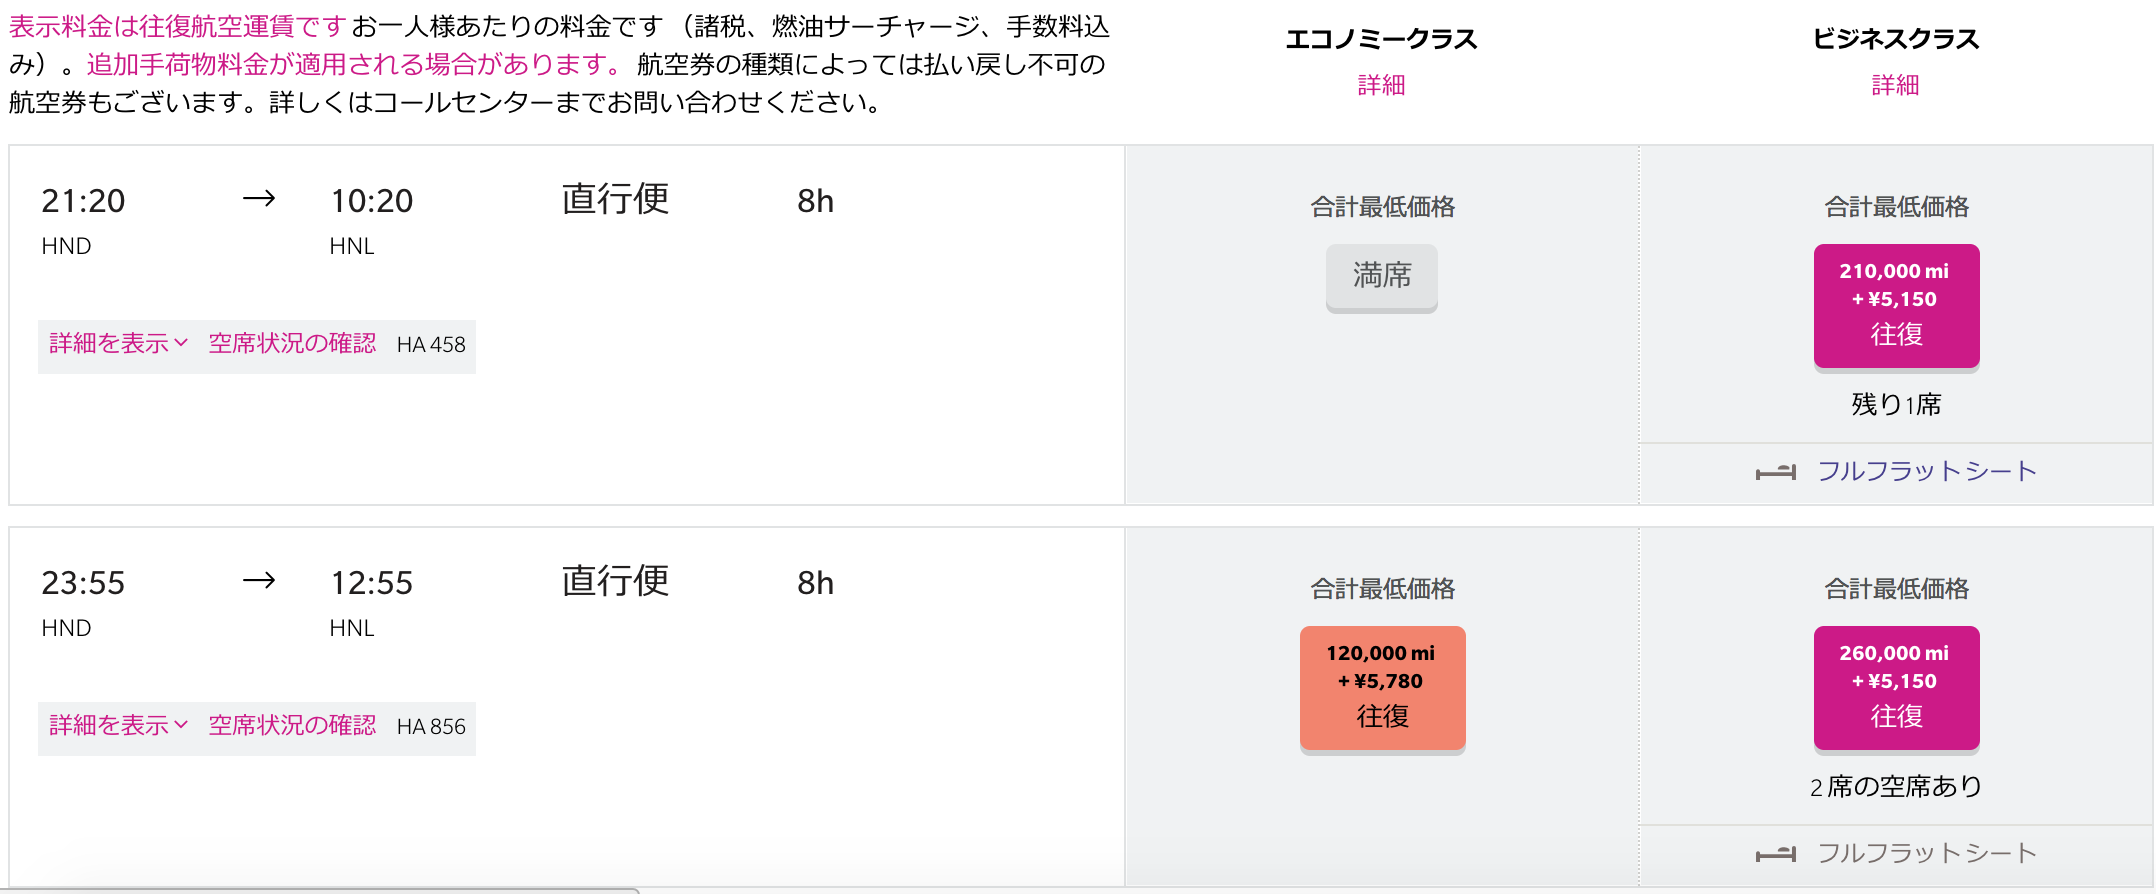Open 空席状況の確認 for flight HA 856

coord(292,726)
